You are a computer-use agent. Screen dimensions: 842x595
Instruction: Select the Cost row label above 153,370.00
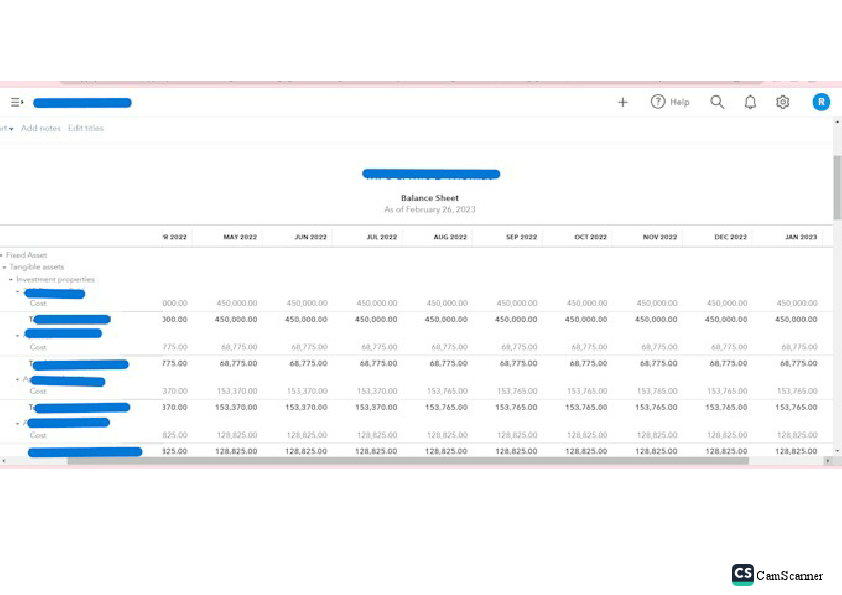38,391
